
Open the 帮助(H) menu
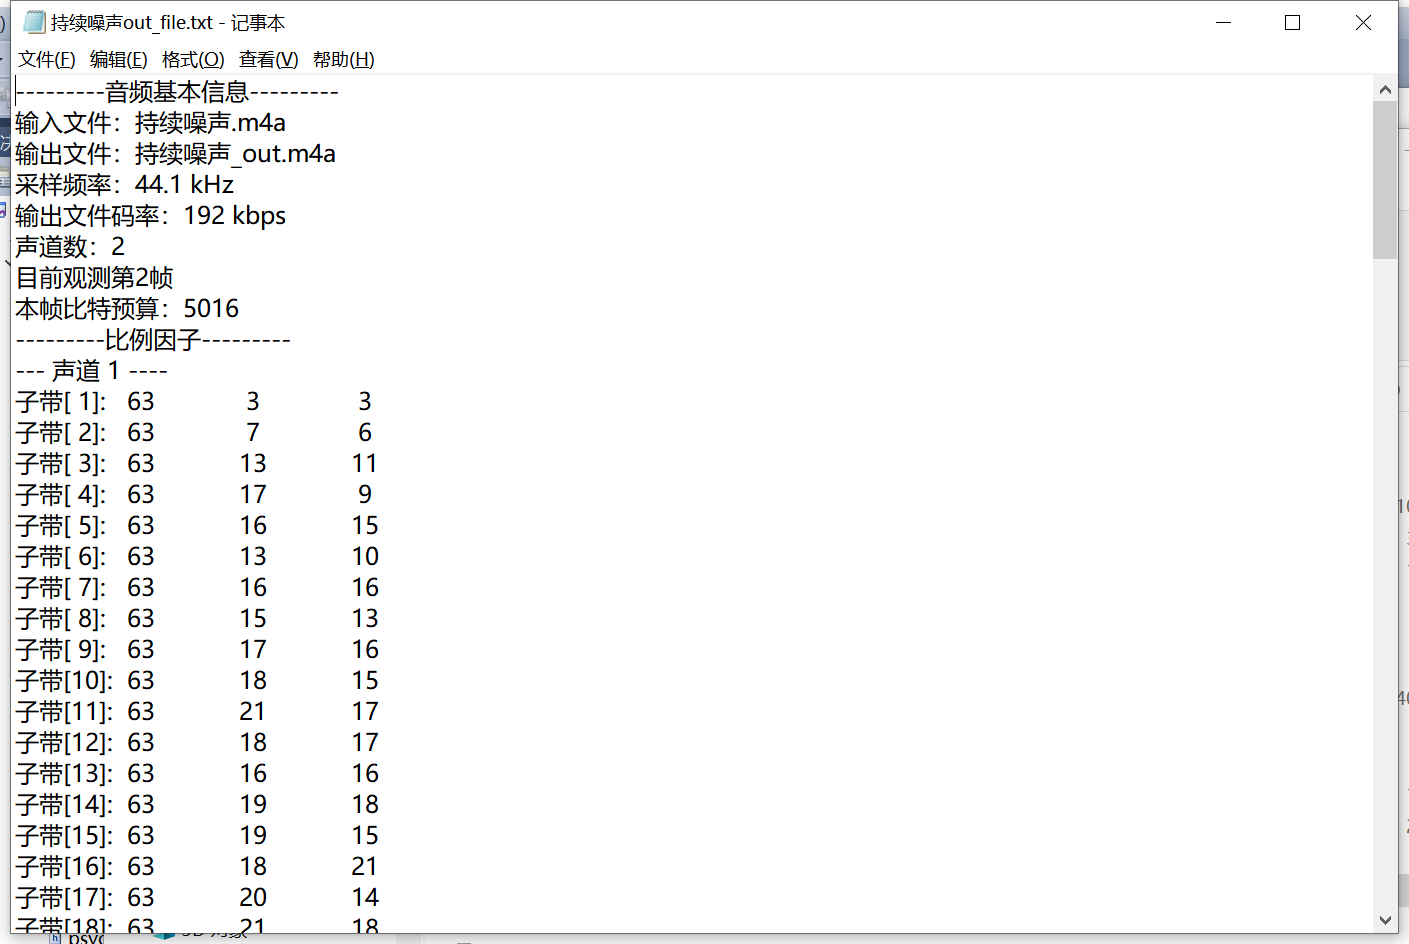[343, 59]
